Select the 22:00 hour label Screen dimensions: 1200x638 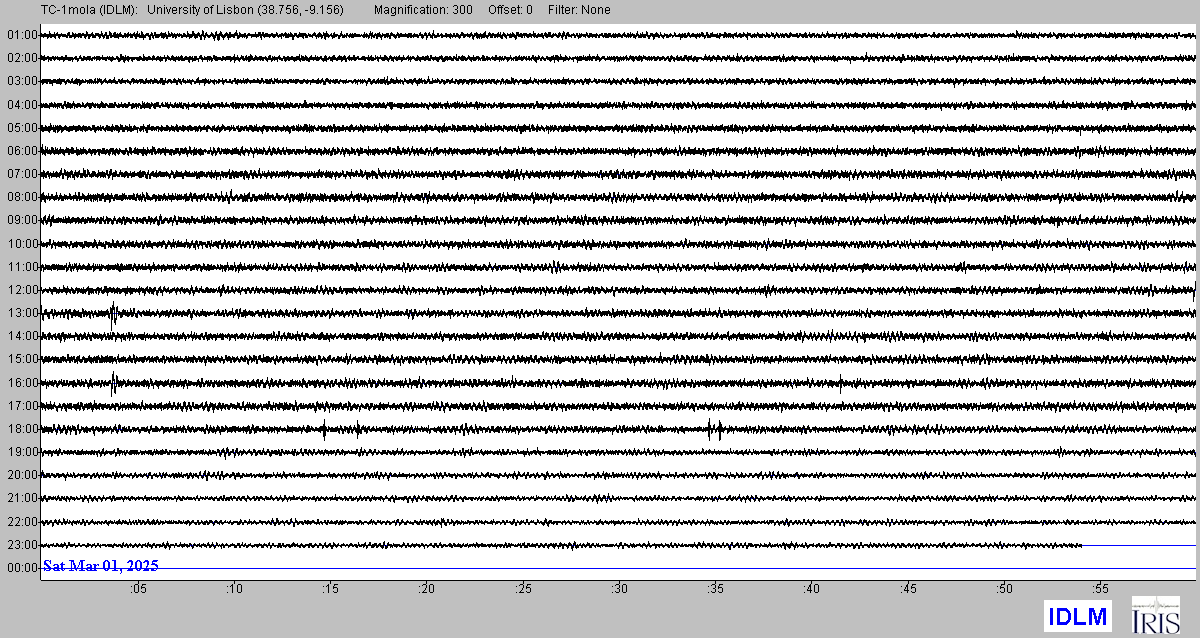click(22, 522)
